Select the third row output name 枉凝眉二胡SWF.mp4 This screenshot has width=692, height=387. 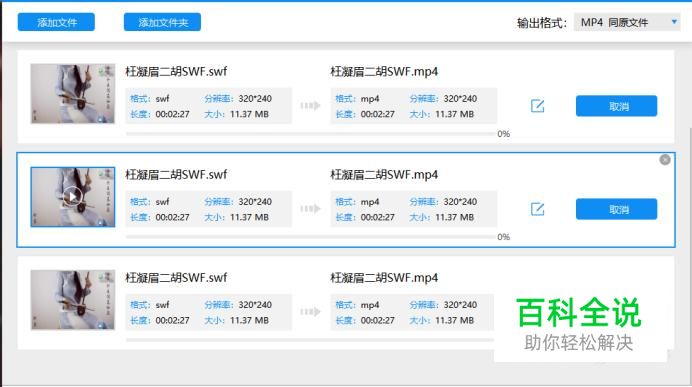click(x=384, y=278)
